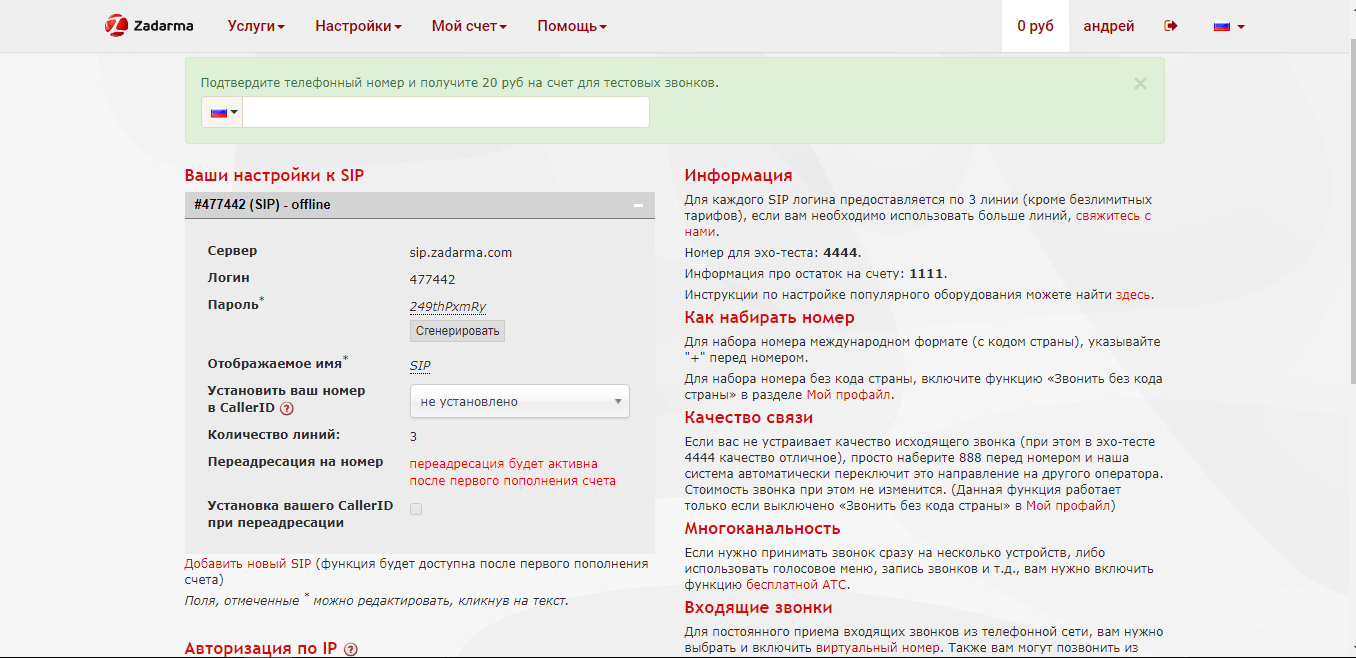Click help icon next to Авторизация по IP
1356x658 pixels.
pos(350,649)
